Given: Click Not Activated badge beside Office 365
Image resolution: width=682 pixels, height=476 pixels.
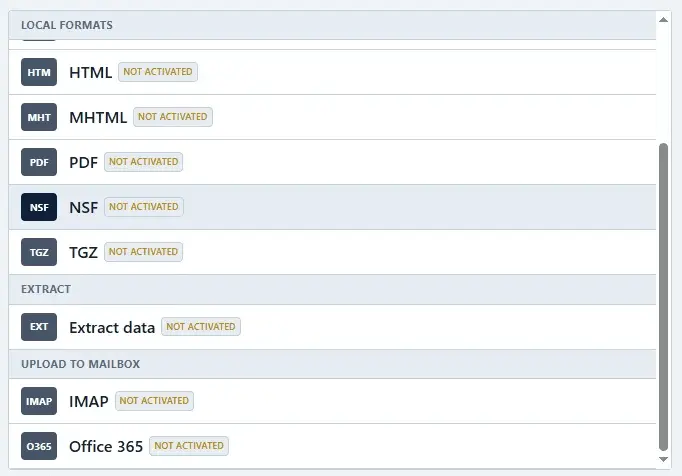Looking at the screenshot, I should (x=189, y=446).
